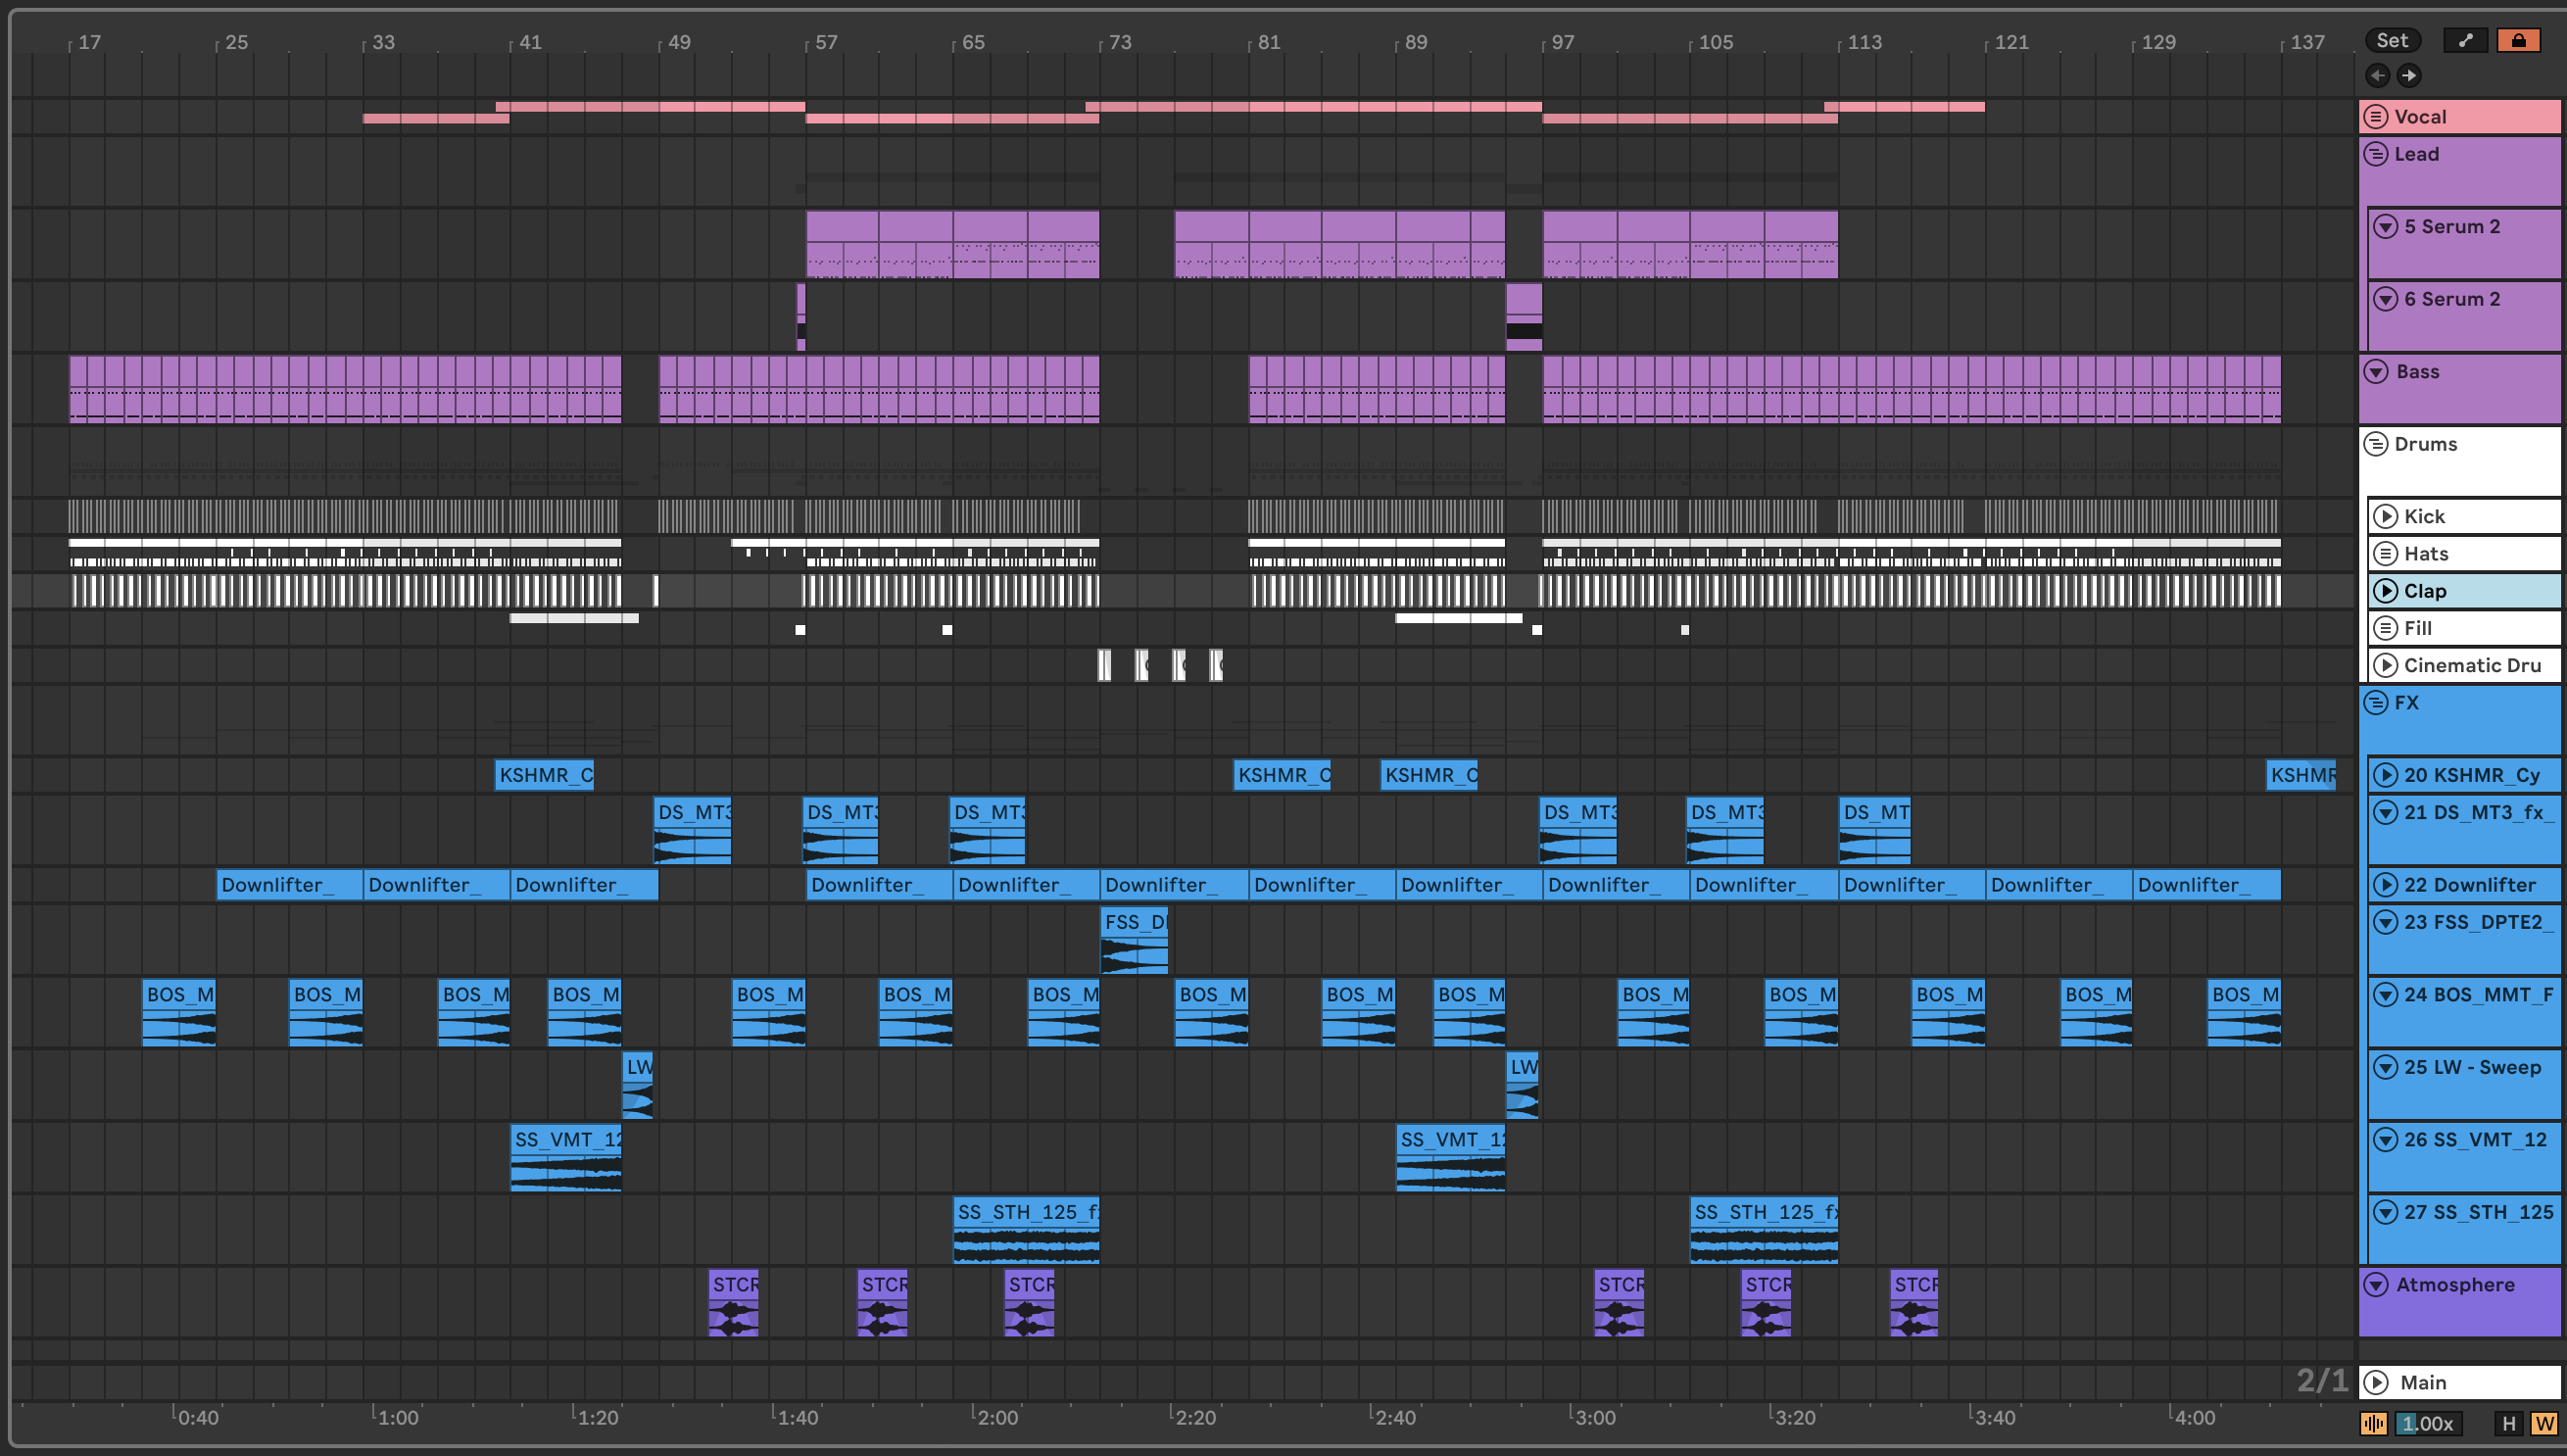Screen dimensions: 2567x1456
Task: Click the Hats group icon
Action: click(x=2386, y=553)
